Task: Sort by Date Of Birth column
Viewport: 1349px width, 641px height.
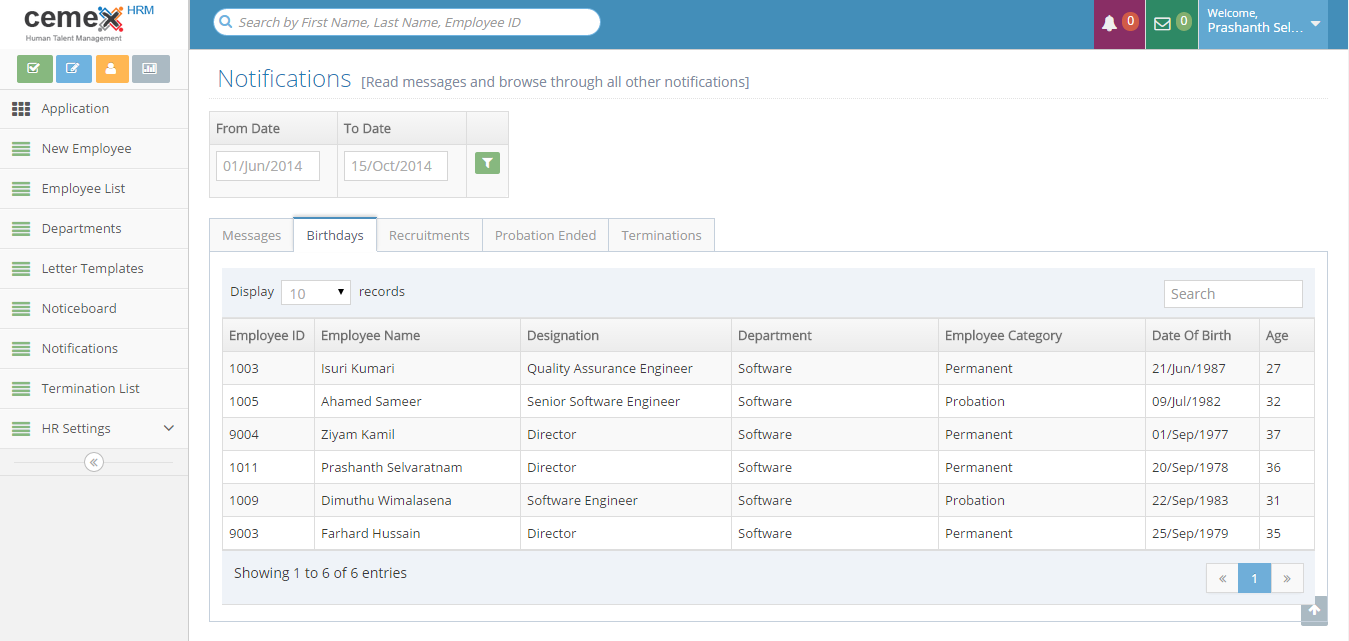Action: point(1202,335)
